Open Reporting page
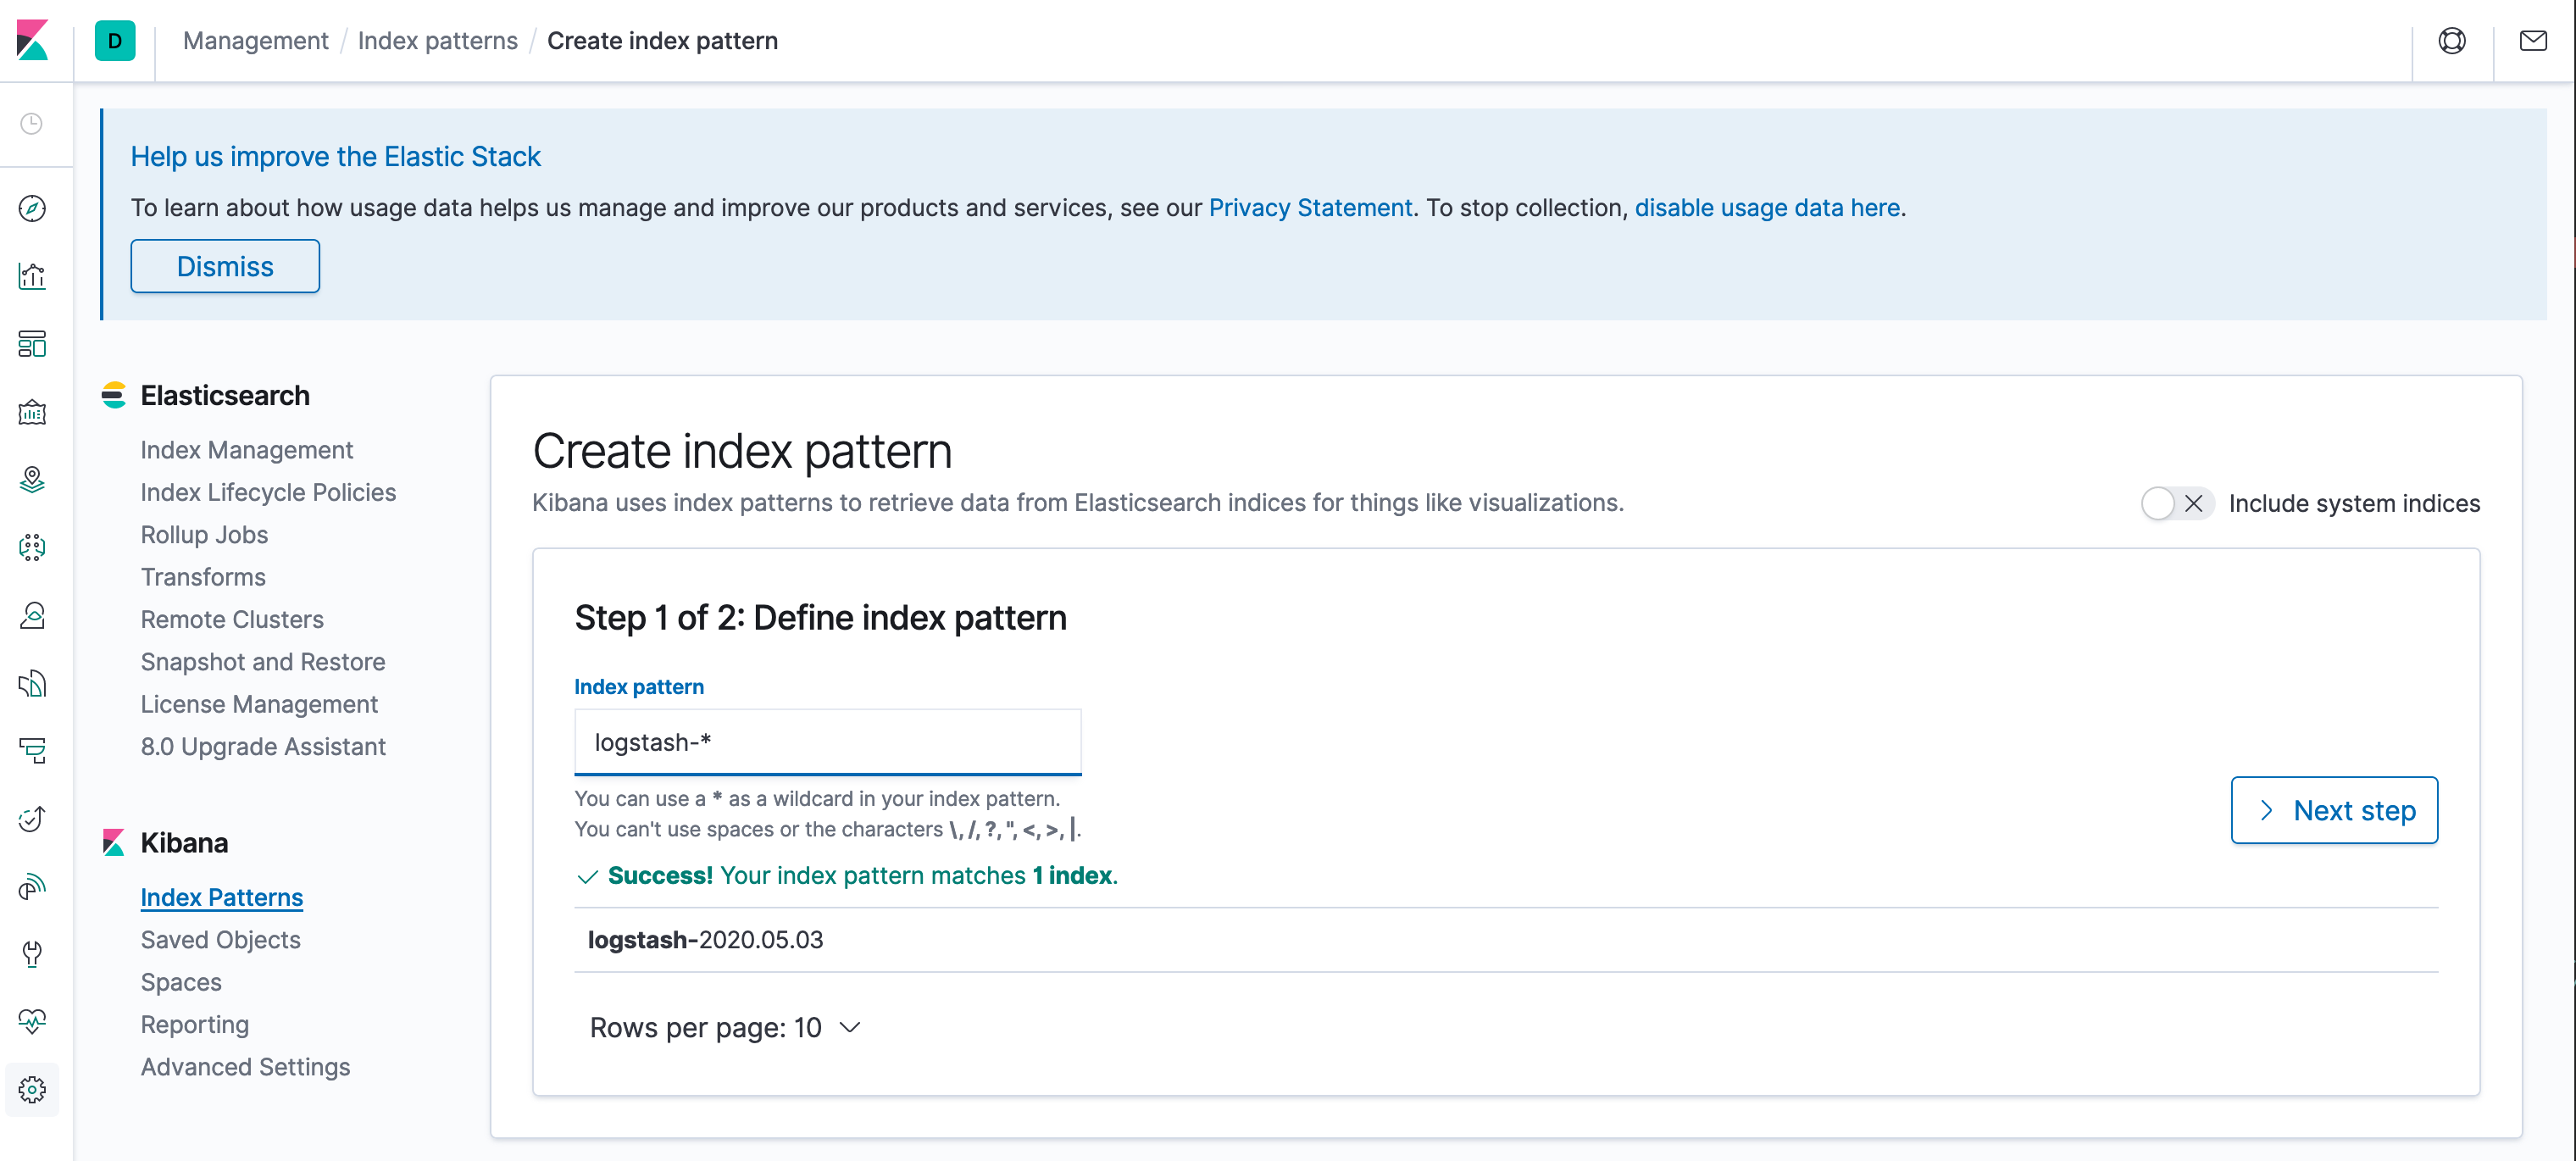 (x=195, y=1024)
